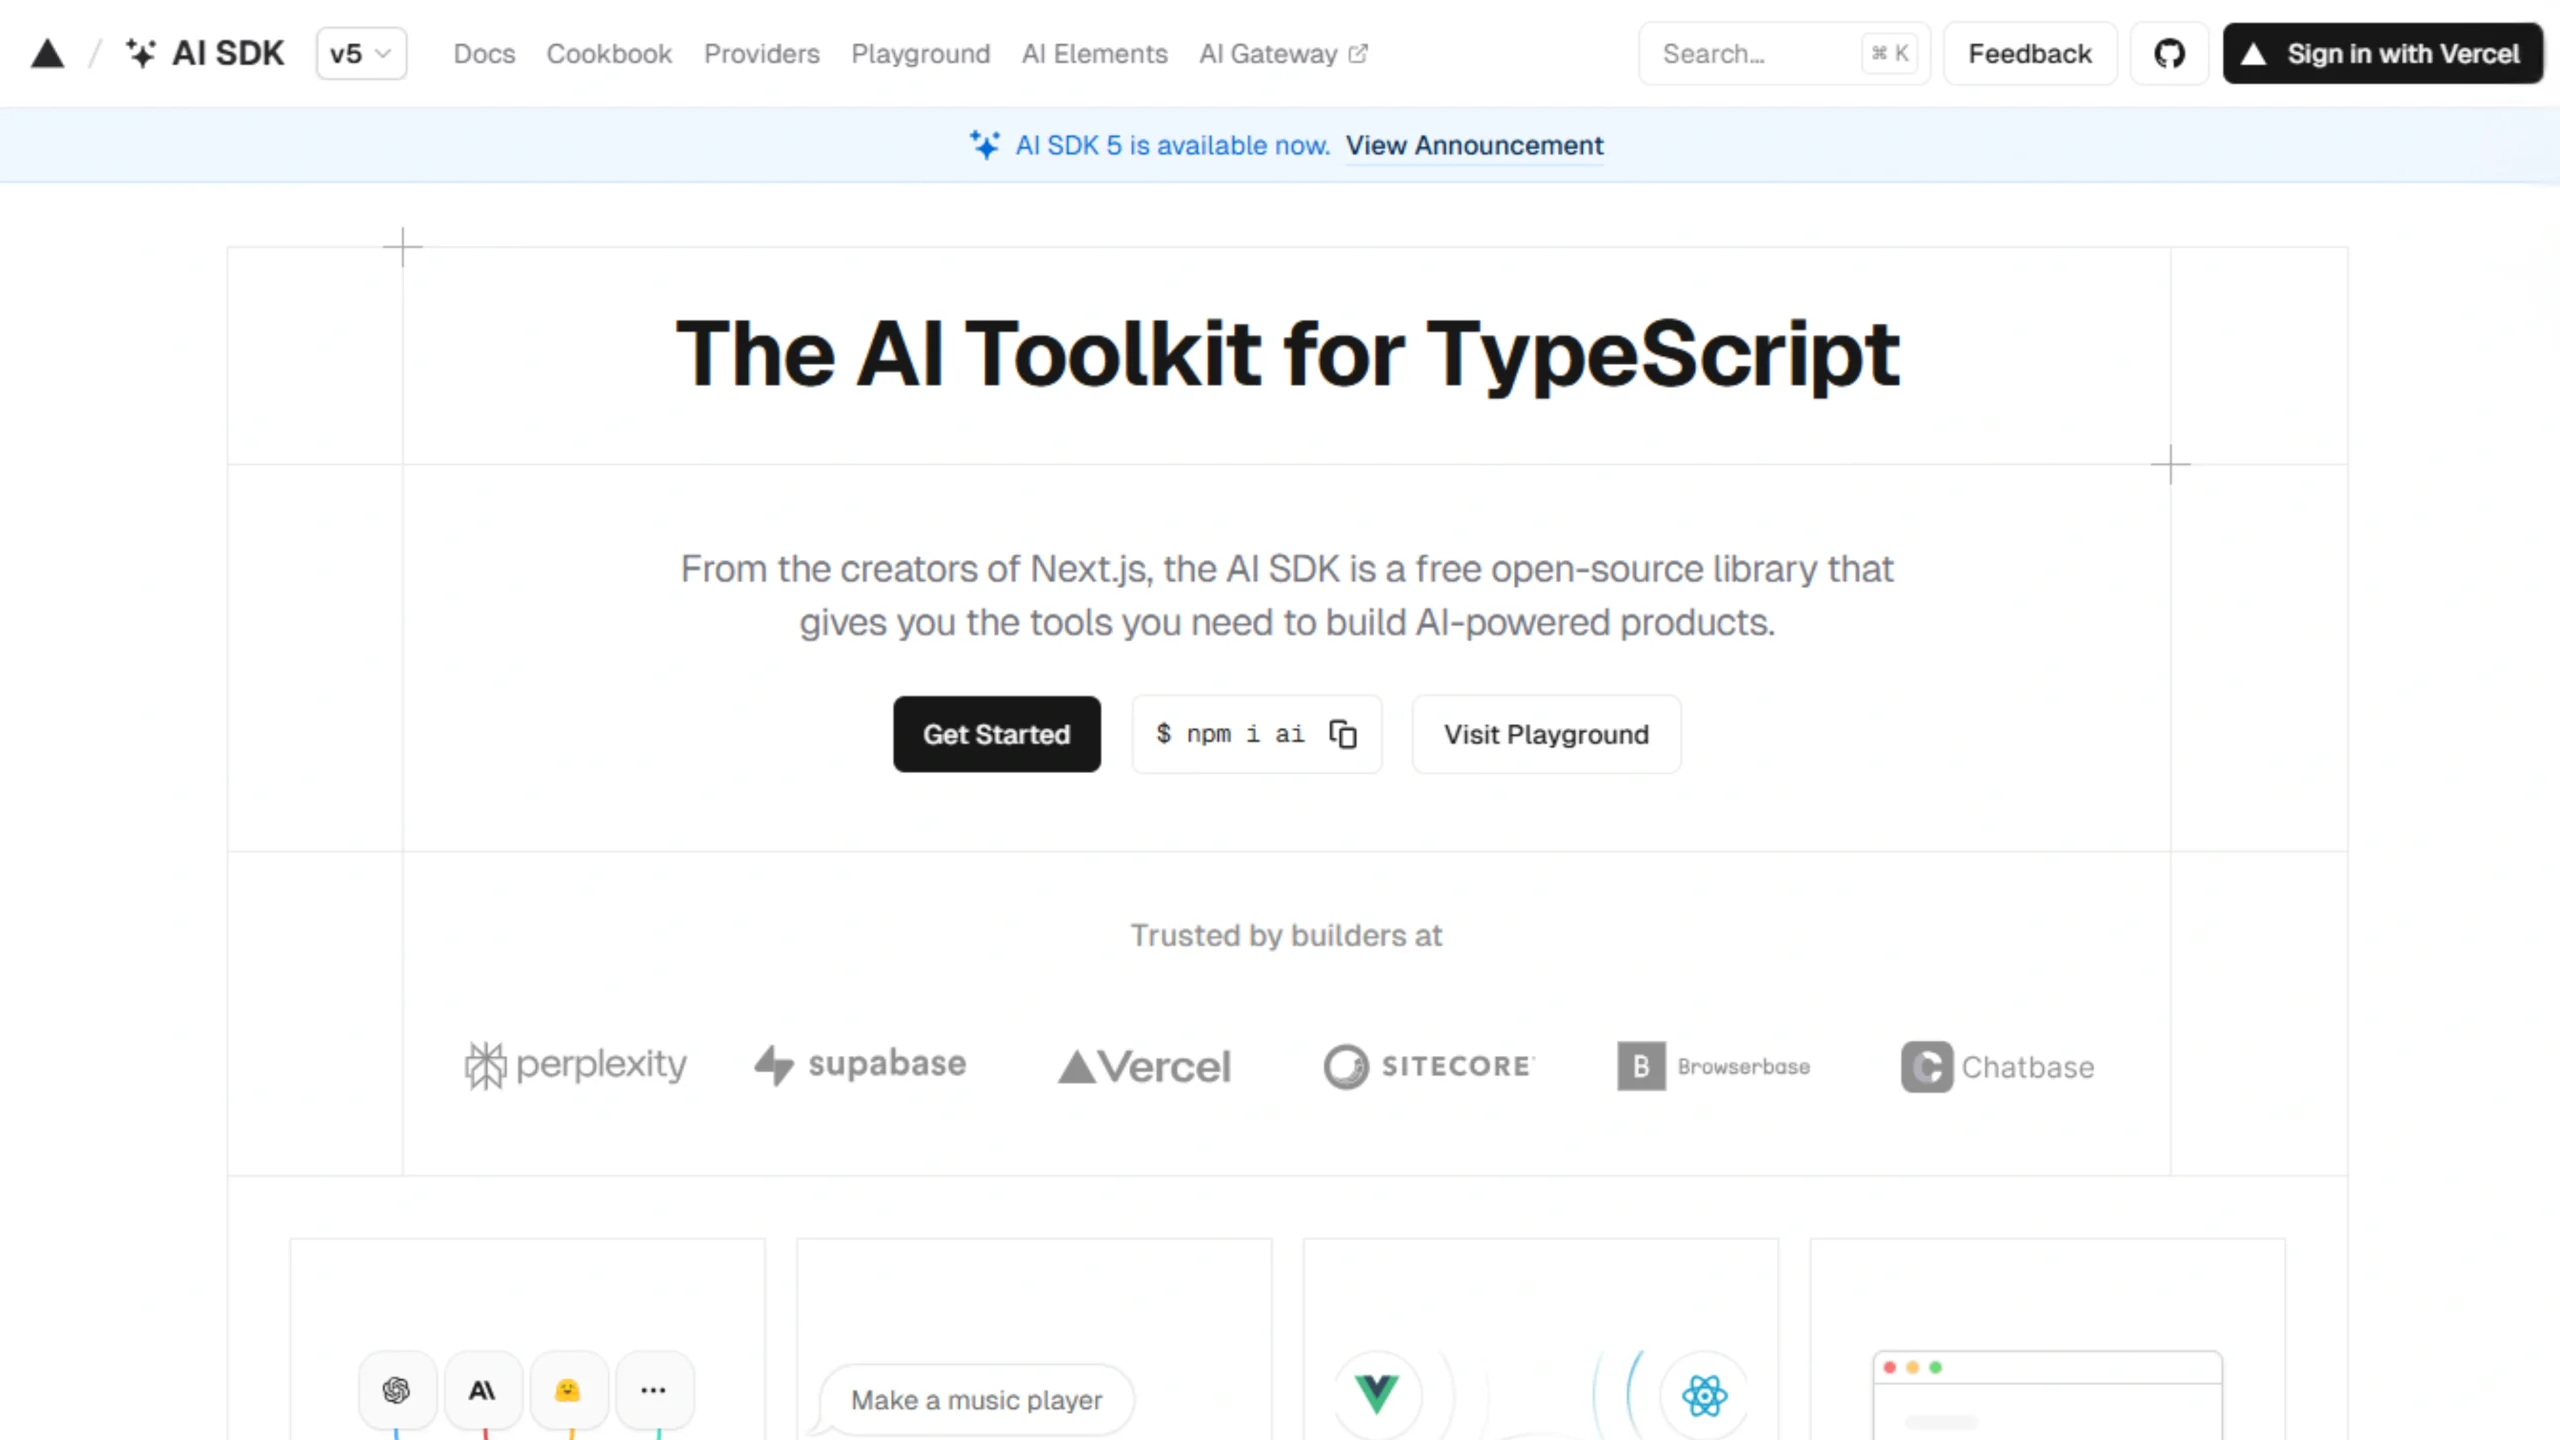
Task: Open the more providers ellipsis icon
Action: pyautogui.click(x=654, y=1390)
